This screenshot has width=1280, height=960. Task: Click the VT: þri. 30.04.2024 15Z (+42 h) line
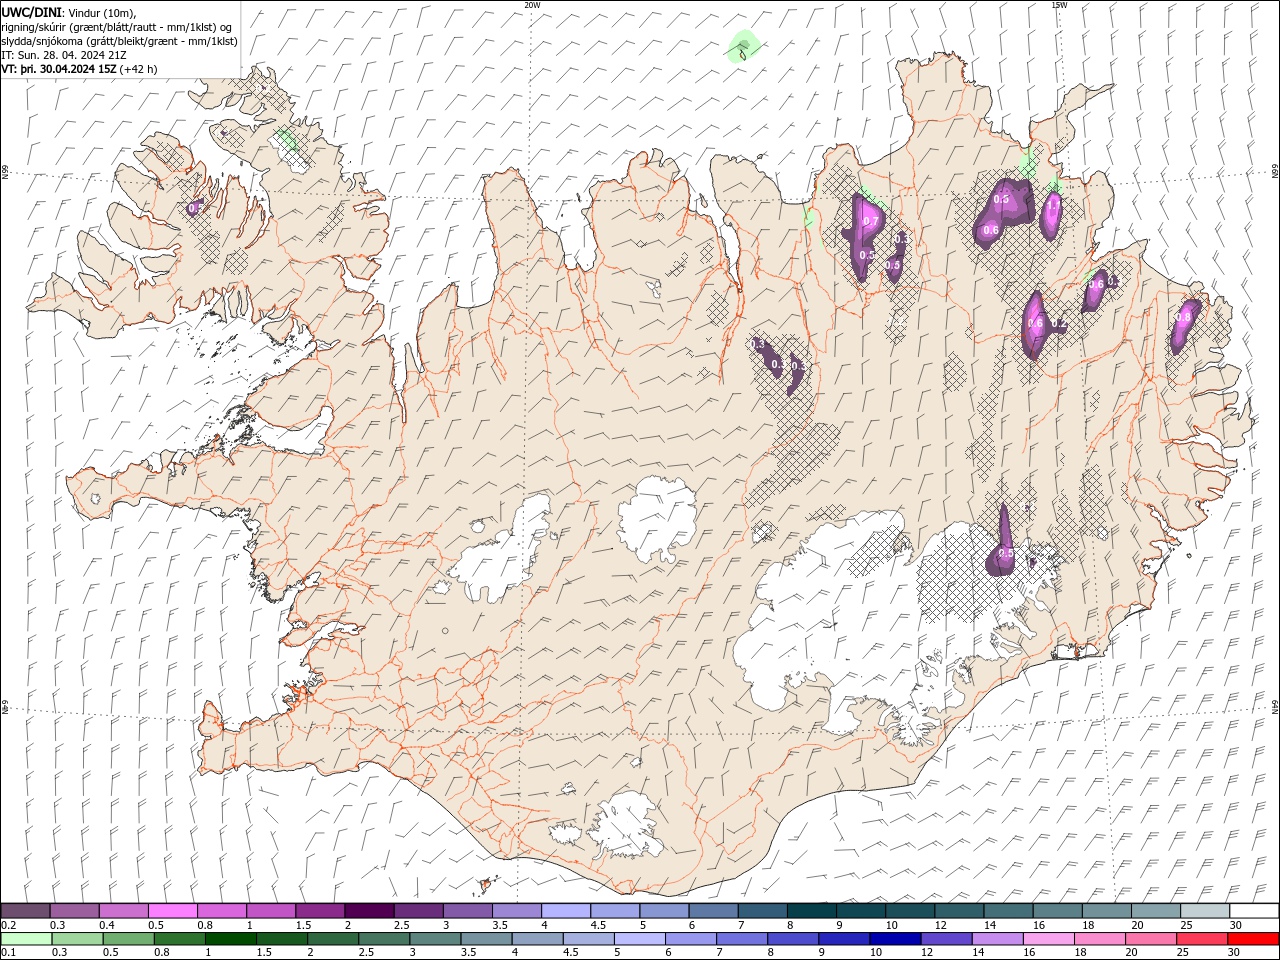coord(79,69)
